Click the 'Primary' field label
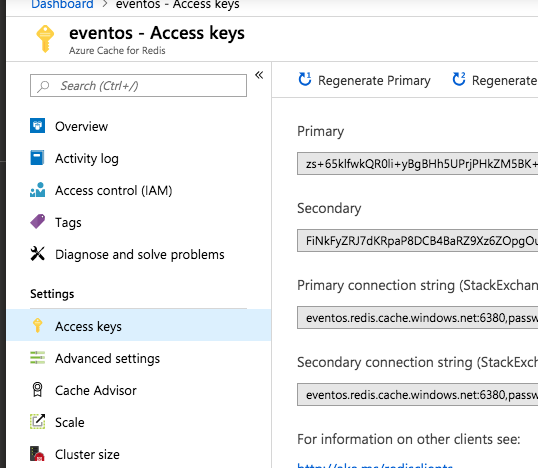Screen dimensions: 538x468 tap(320, 131)
